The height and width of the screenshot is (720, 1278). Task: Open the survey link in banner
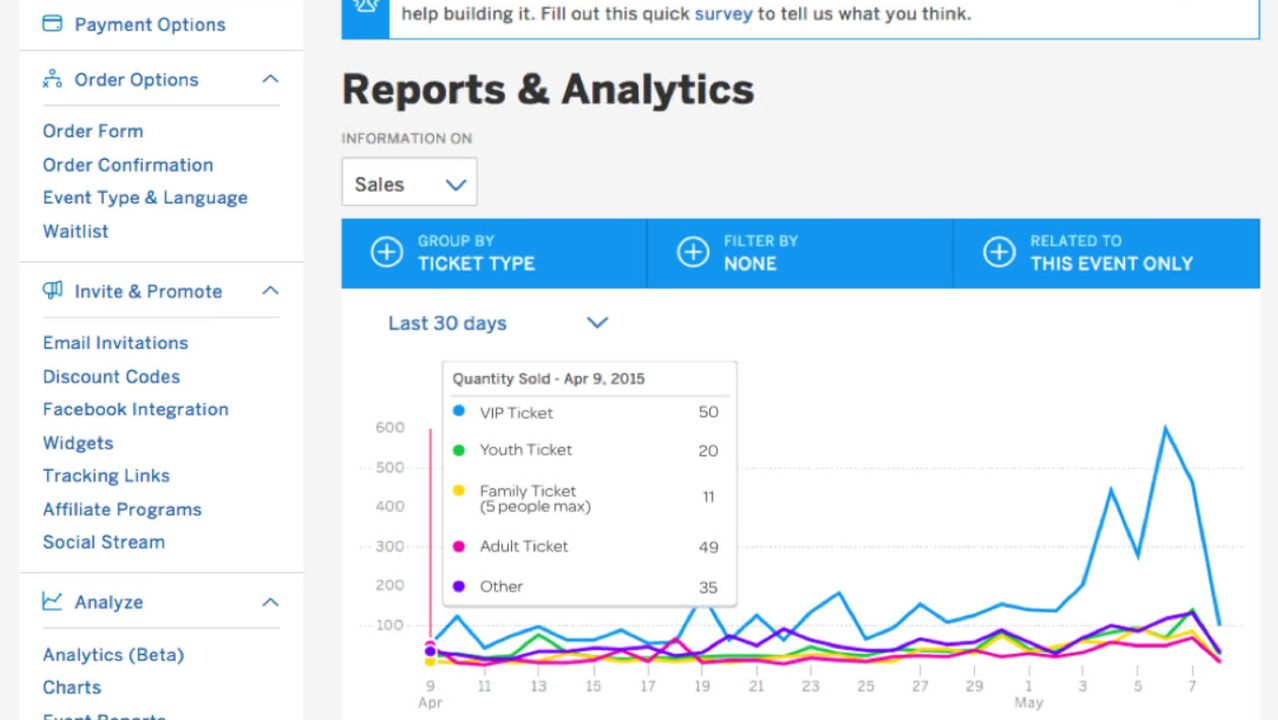[723, 14]
